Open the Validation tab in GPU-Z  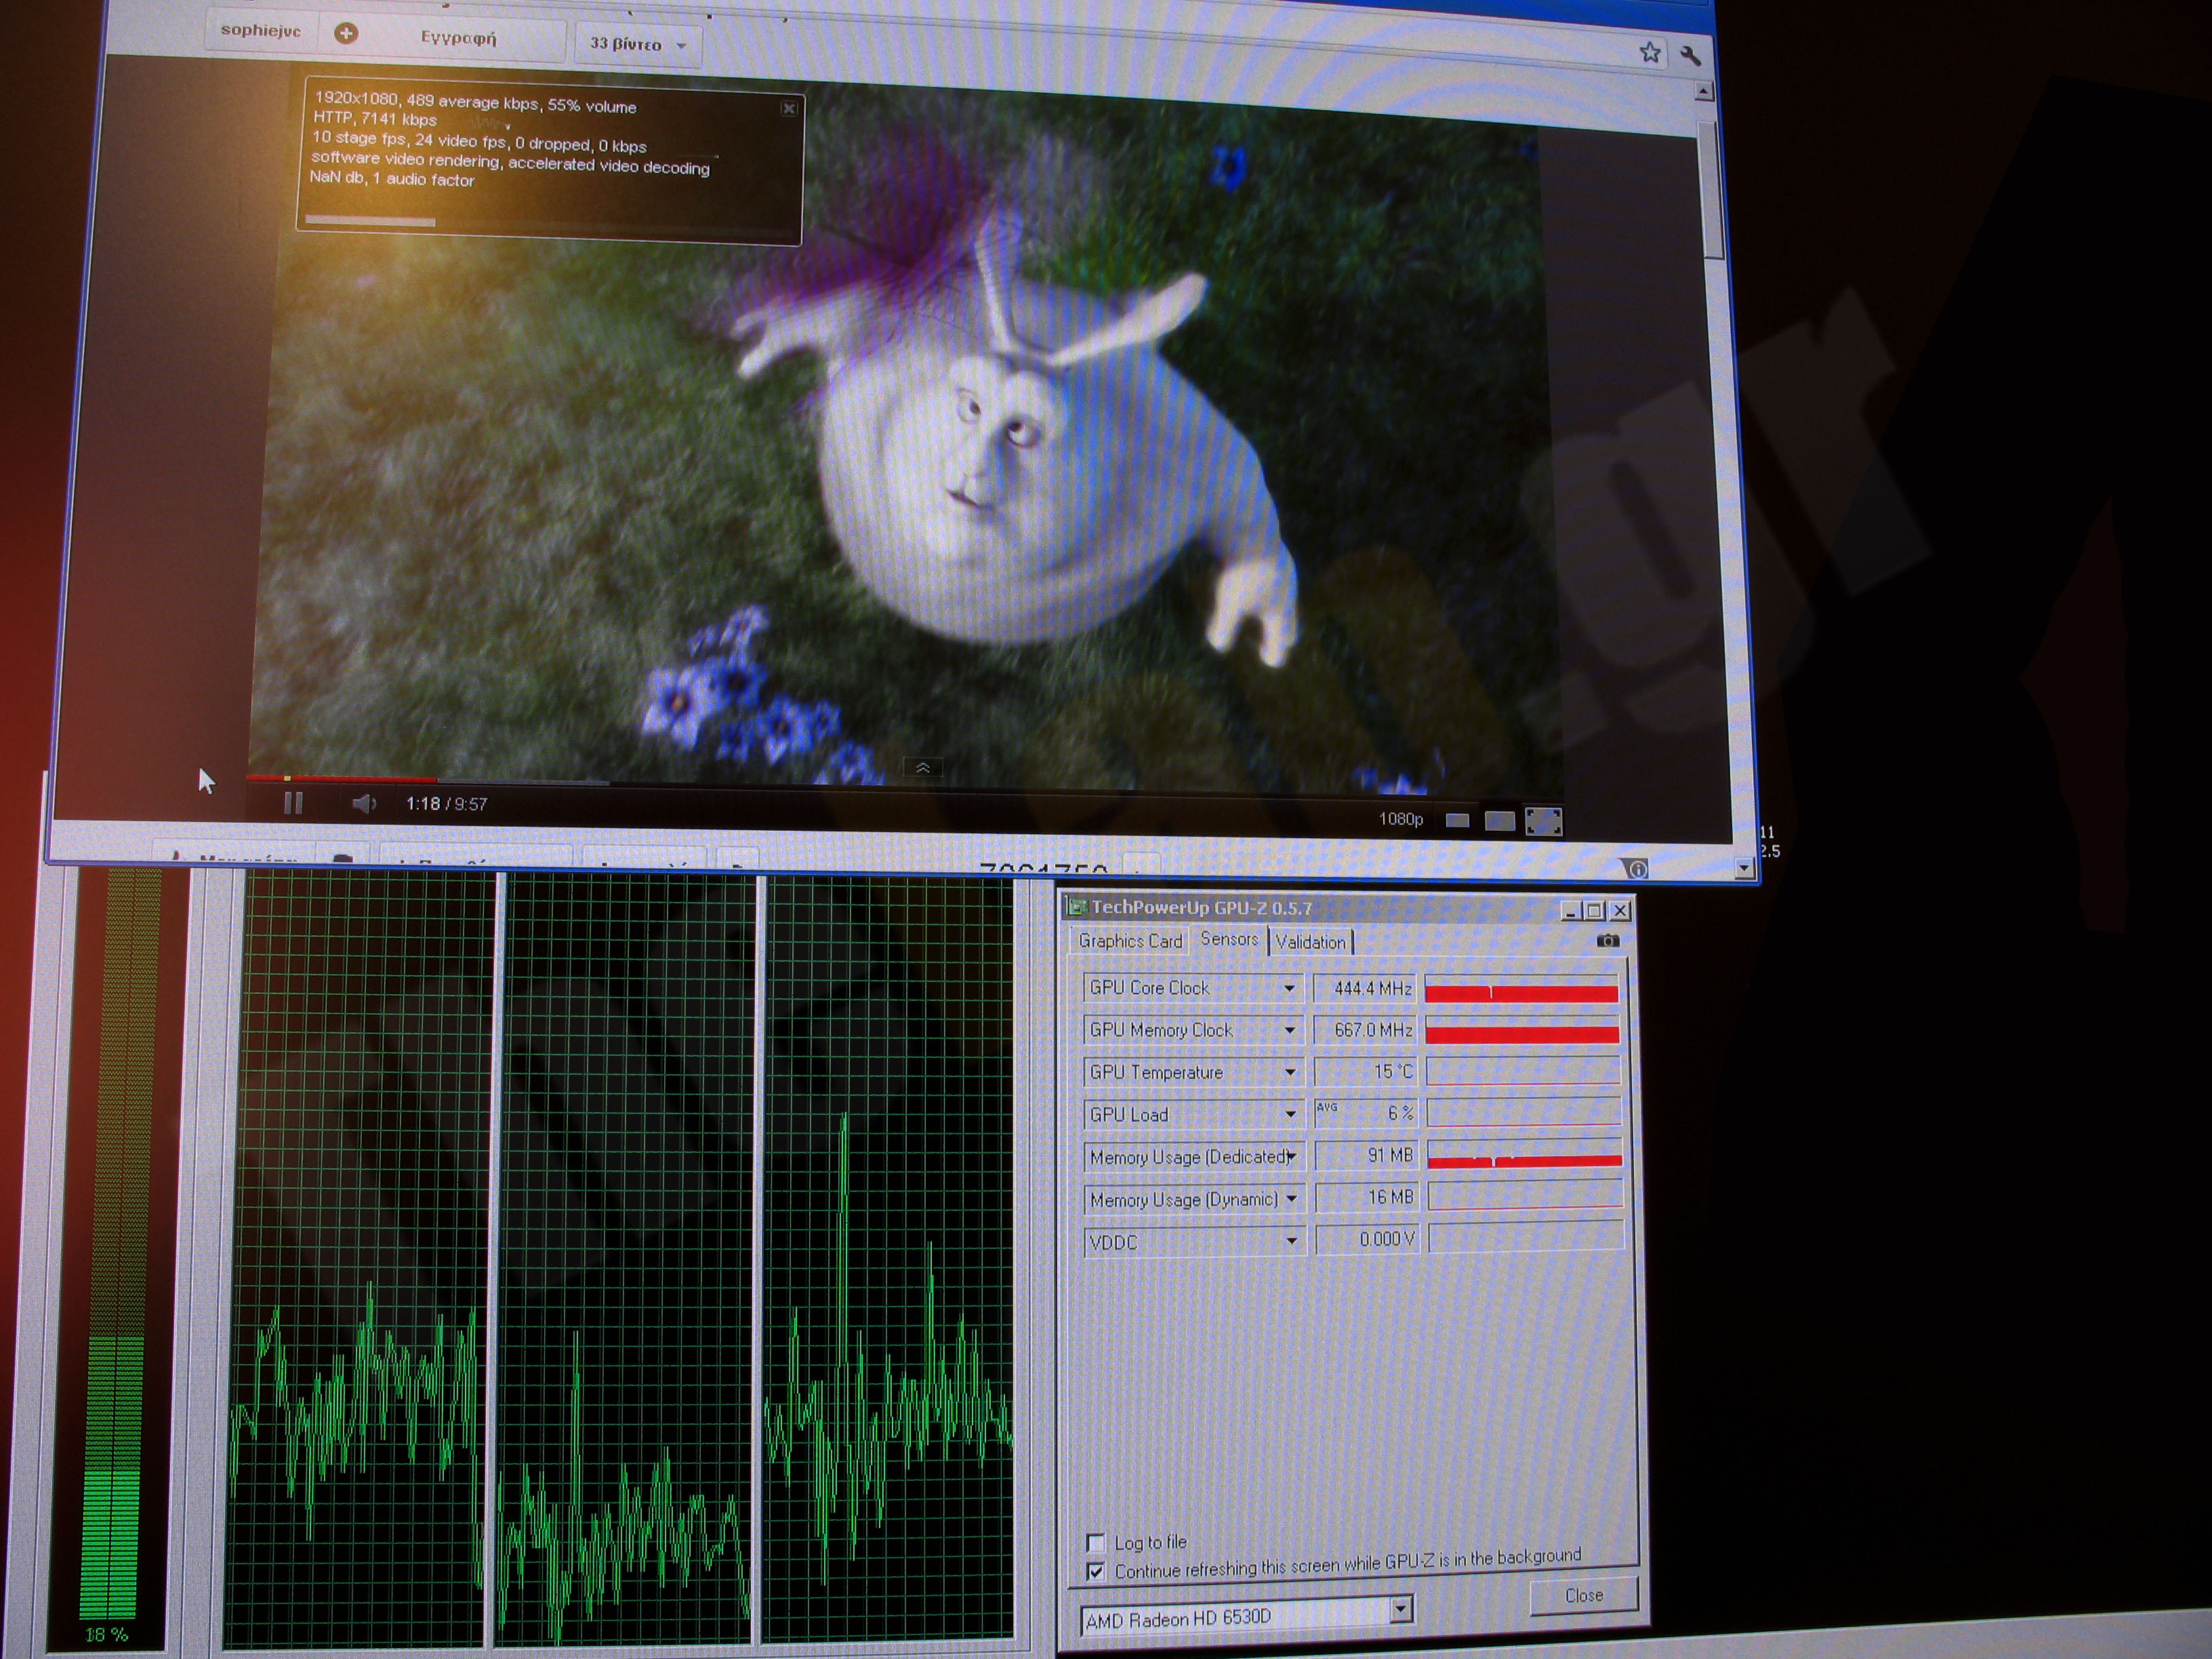[1311, 942]
